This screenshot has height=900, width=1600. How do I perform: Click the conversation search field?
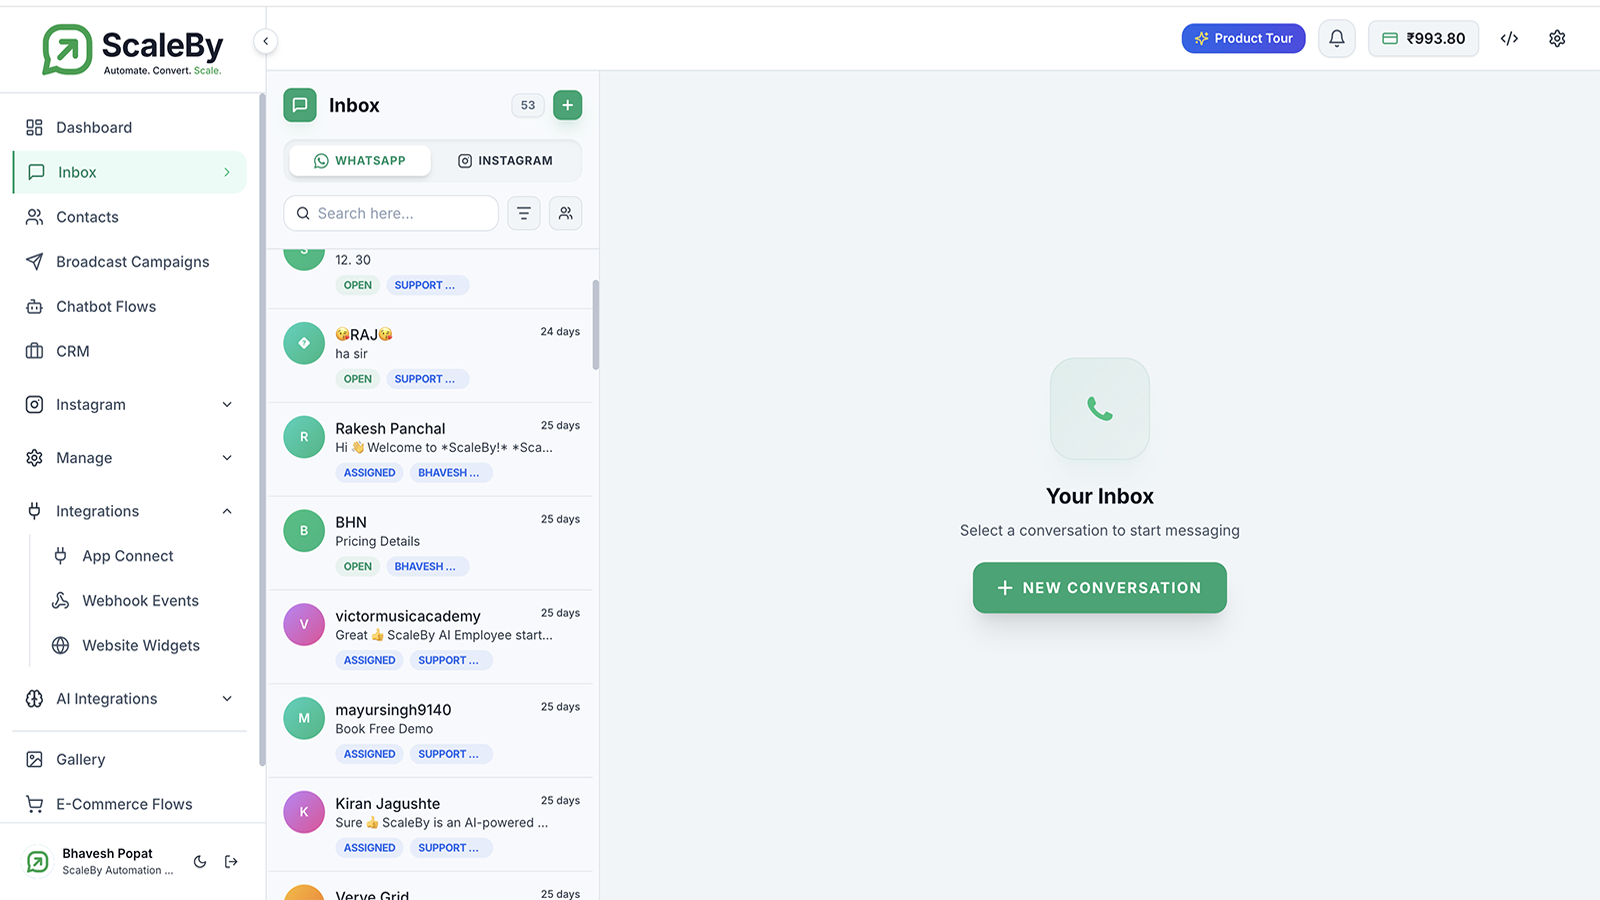391,213
